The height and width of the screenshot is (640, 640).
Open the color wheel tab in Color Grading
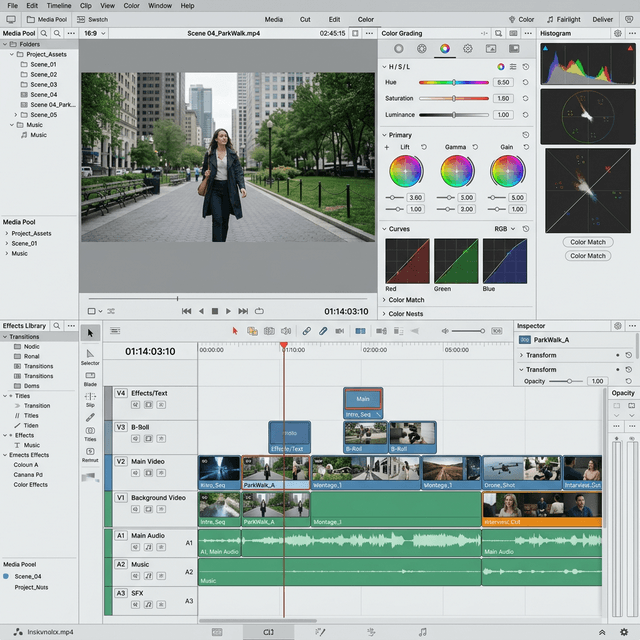445,49
